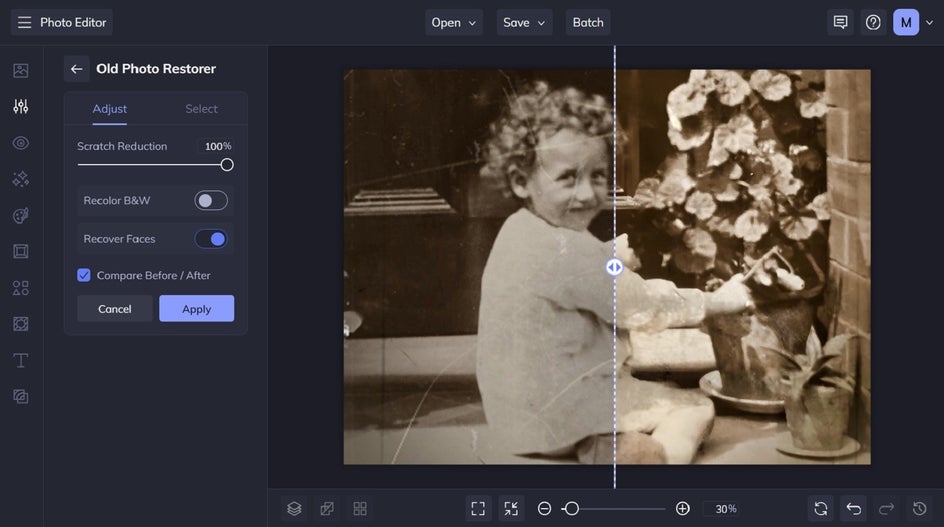Open the layers panel icon in bottom bar
Screen dimensions: 944x527
(x=294, y=508)
